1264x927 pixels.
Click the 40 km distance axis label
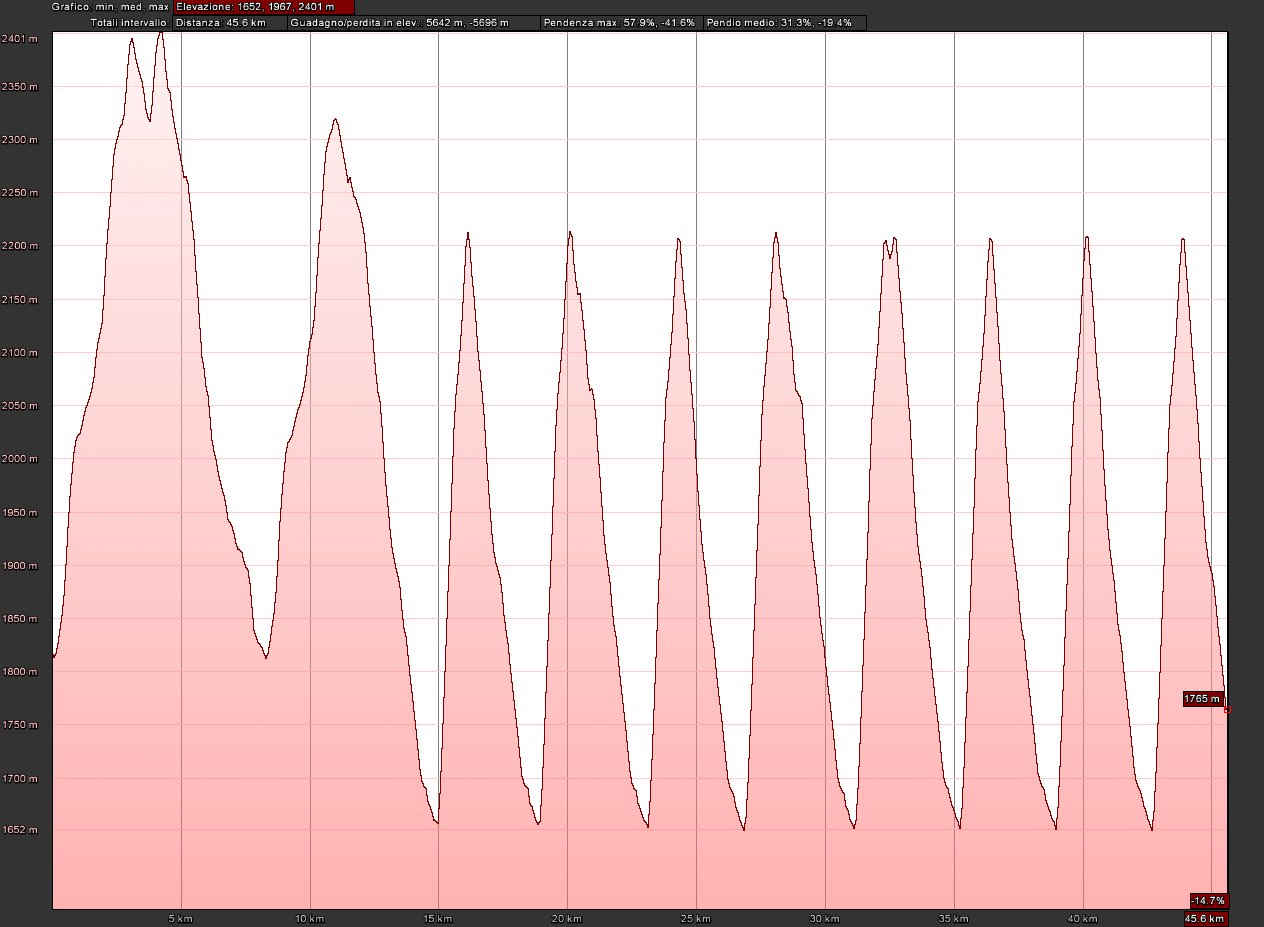(x=1083, y=918)
